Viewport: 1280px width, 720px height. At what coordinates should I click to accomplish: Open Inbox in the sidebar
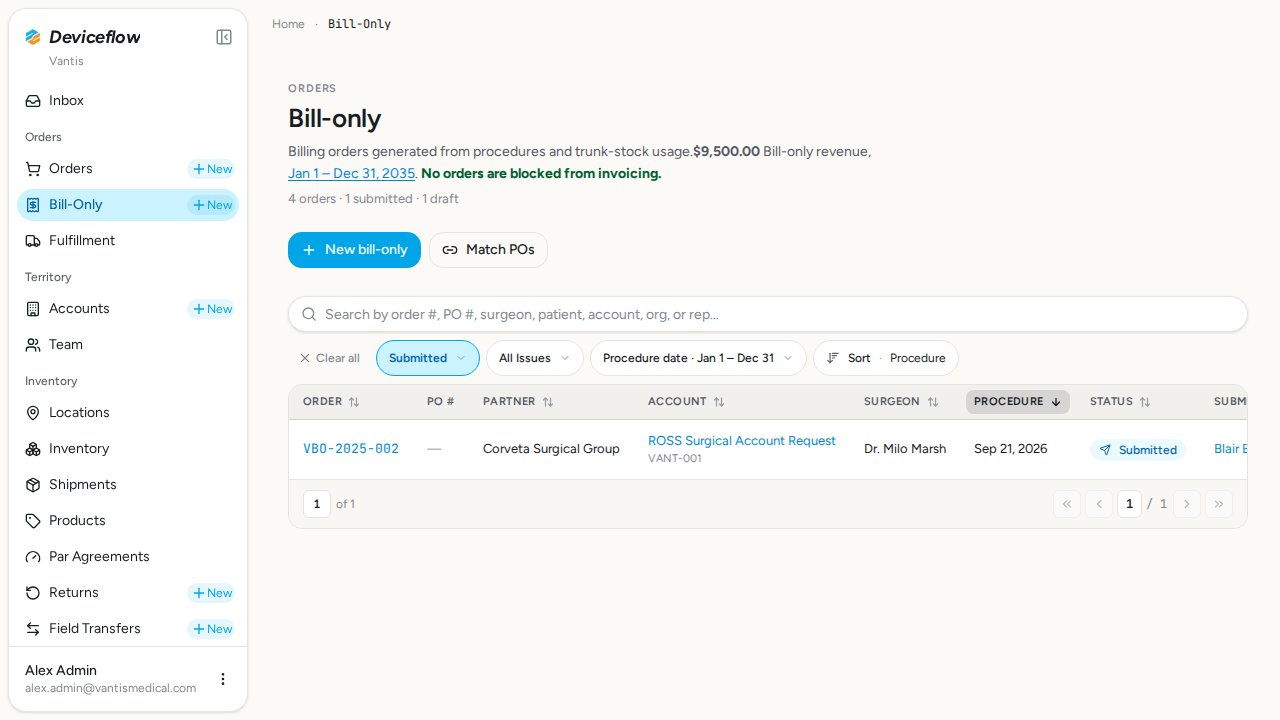pos(128,101)
